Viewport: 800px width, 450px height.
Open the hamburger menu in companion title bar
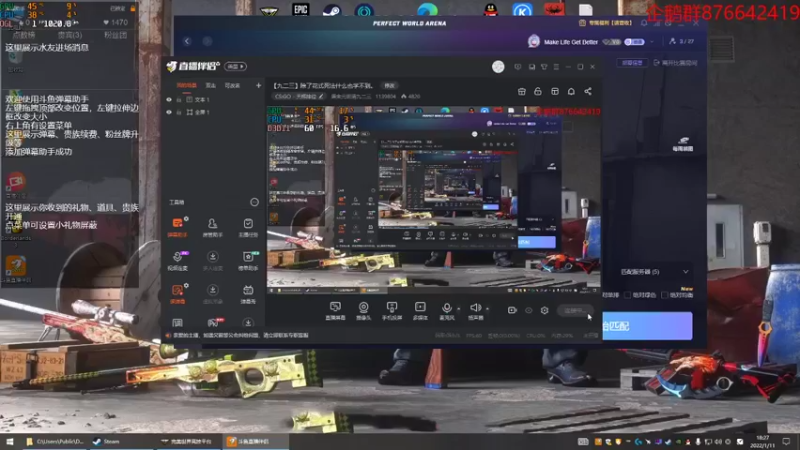(556, 67)
